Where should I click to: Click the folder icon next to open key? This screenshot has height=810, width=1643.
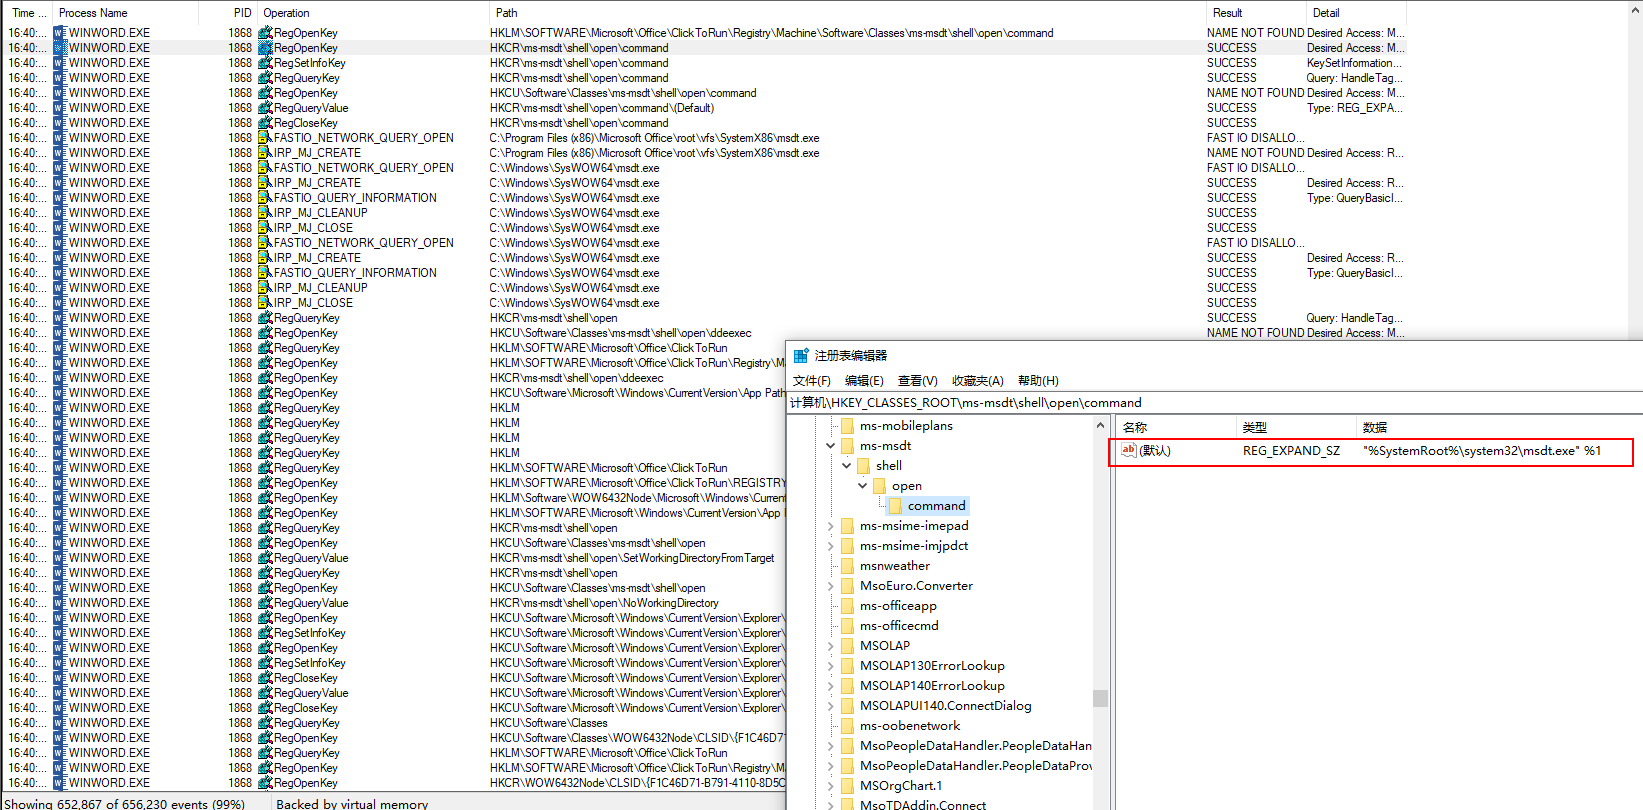pyautogui.click(x=880, y=486)
